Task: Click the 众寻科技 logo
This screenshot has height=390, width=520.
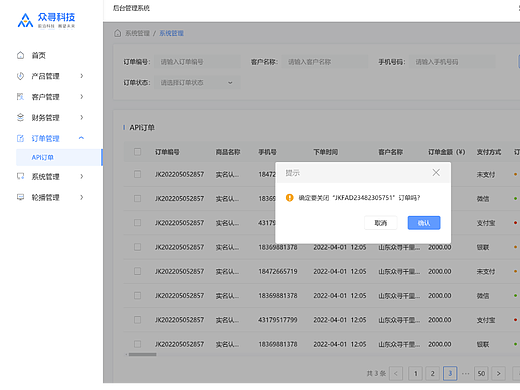Action: [46, 21]
